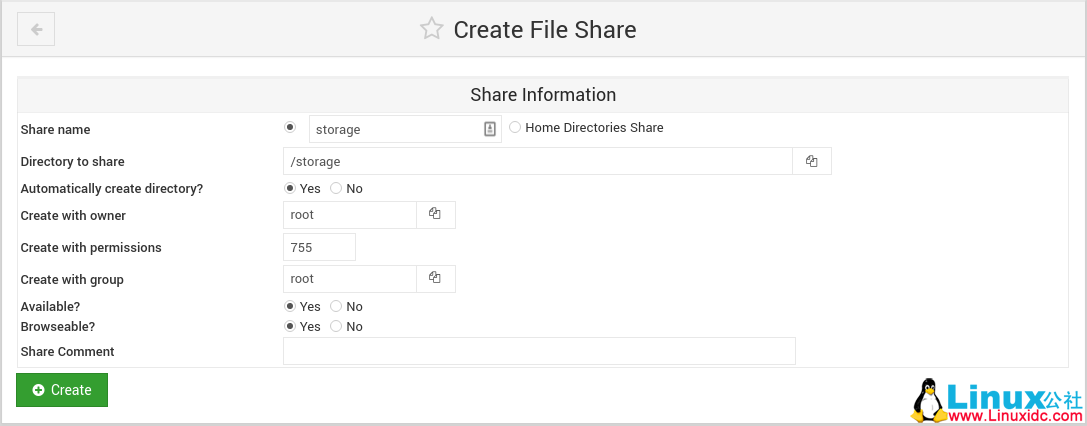Select the Home Directories Share option
The height and width of the screenshot is (426, 1087).
pyautogui.click(x=516, y=127)
